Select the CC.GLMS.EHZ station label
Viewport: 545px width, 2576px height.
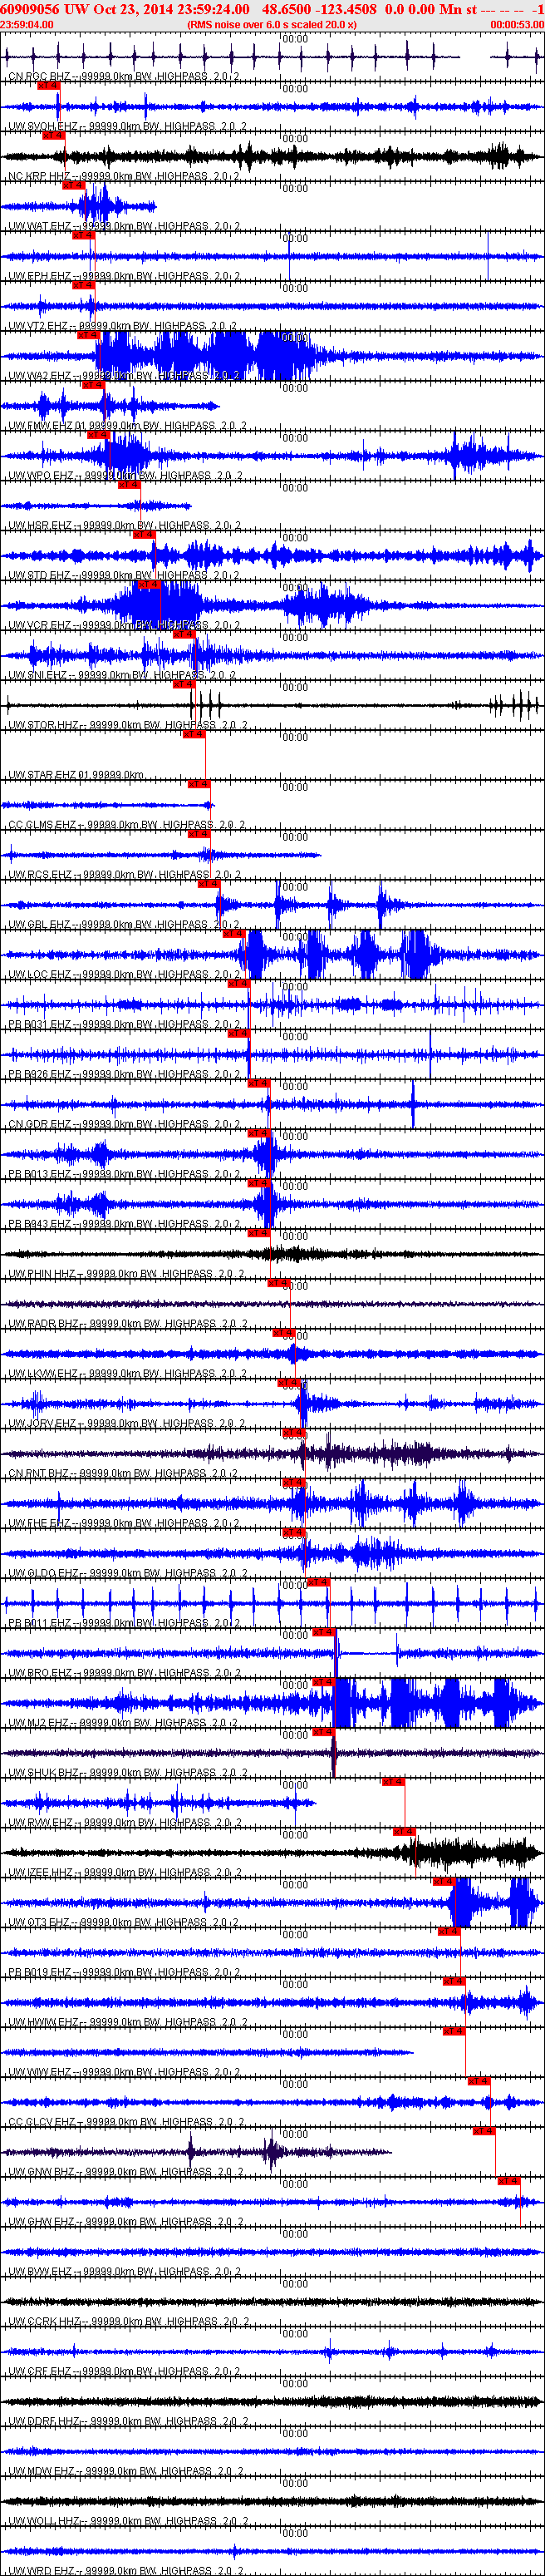(126, 826)
